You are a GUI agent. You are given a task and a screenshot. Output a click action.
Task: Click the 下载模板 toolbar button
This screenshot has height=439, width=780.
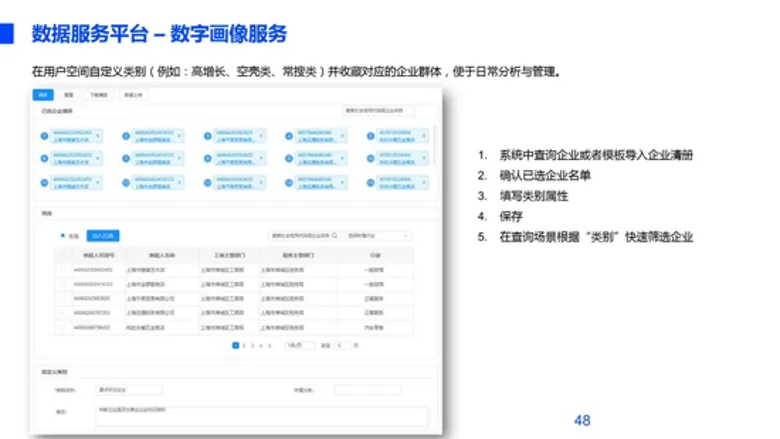coord(98,95)
